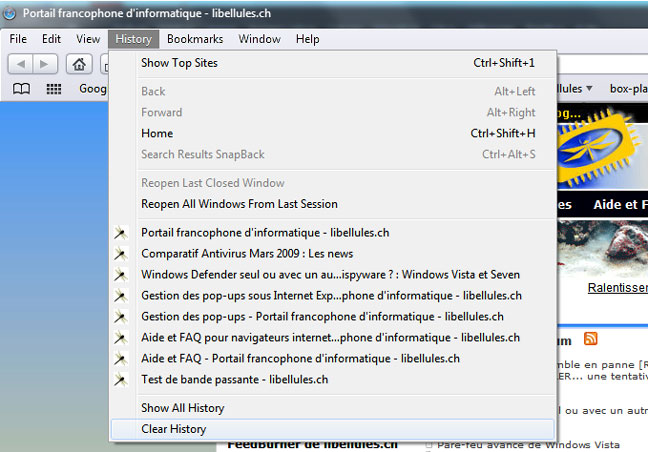Viewport: 648px width, 452px height.
Task: Click the underwater rock thumbnail image
Action: click(x=603, y=249)
